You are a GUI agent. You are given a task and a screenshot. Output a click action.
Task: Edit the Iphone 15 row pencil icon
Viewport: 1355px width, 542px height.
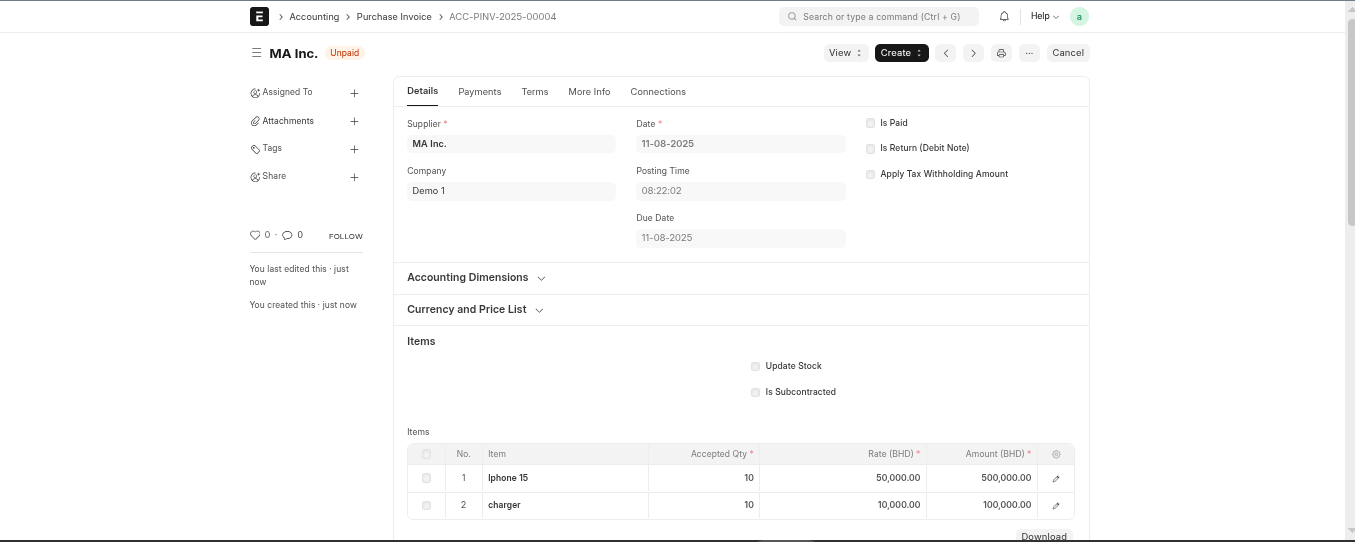coord(1056,479)
